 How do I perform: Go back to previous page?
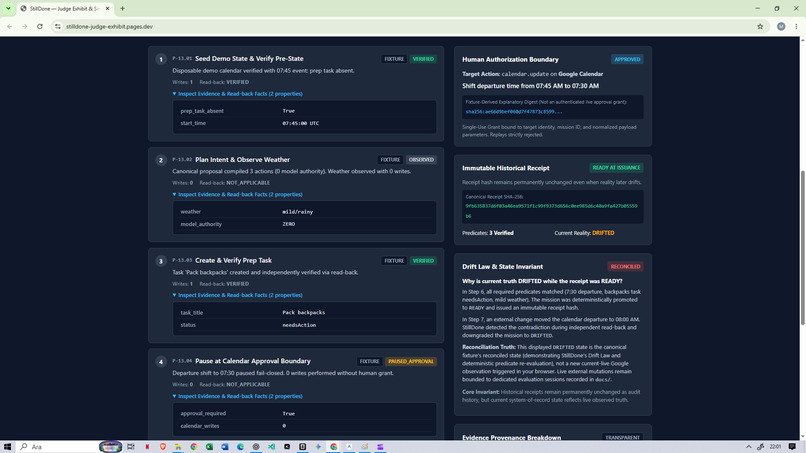(x=10, y=26)
